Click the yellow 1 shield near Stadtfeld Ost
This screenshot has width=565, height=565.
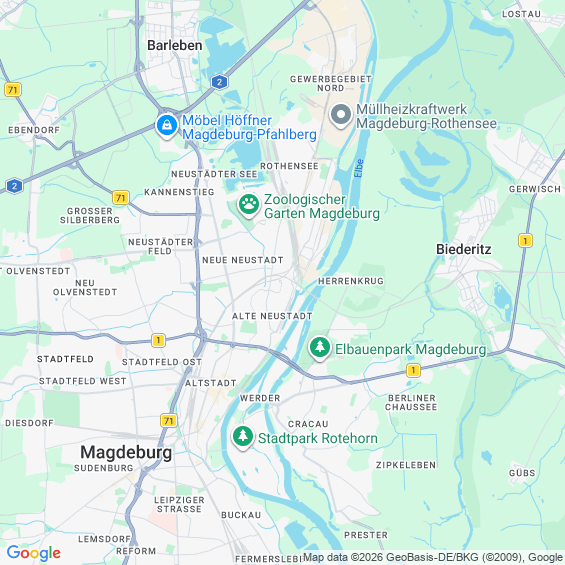(x=158, y=340)
